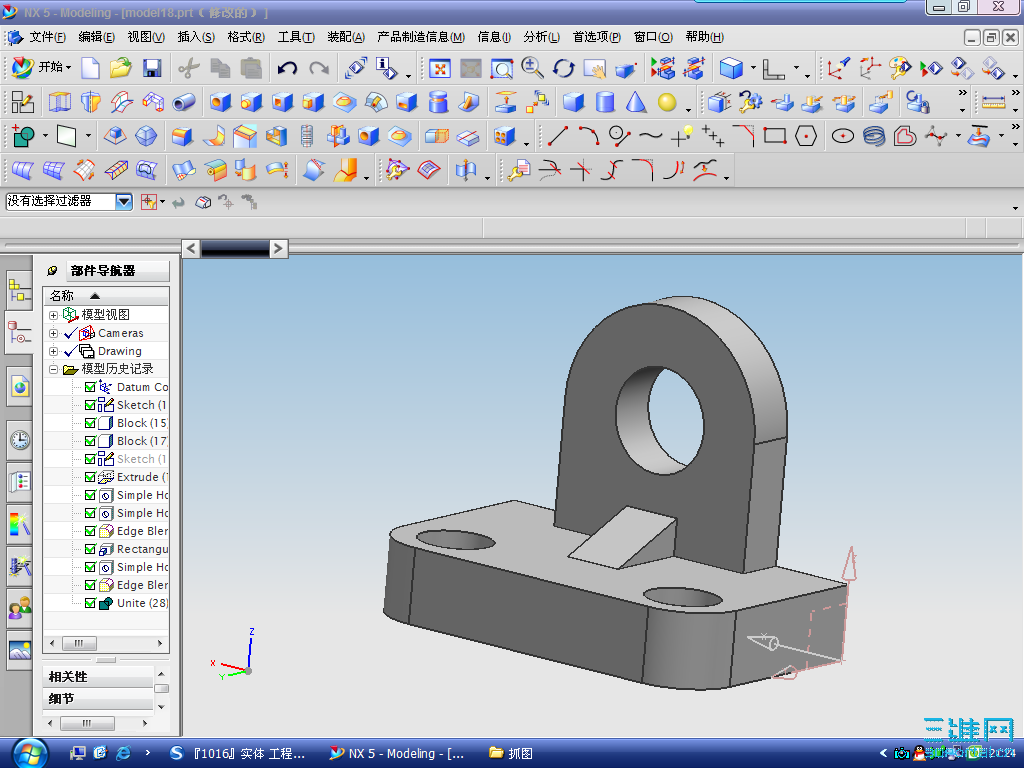This screenshot has height=768, width=1024.
Task: Open the Part Navigator sidebar tab
Action: coord(19,333)
